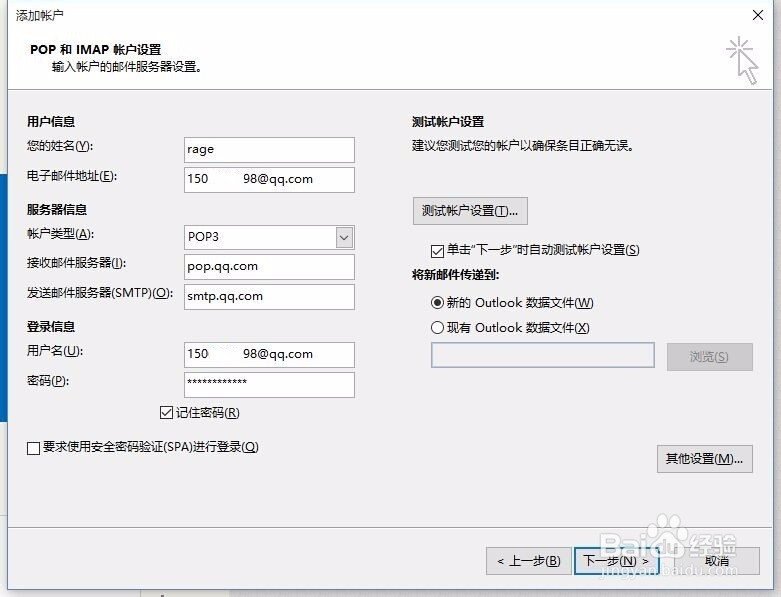Toggle the 记住密码 checkbox
781x597 pixels.
tap(166, 413)
